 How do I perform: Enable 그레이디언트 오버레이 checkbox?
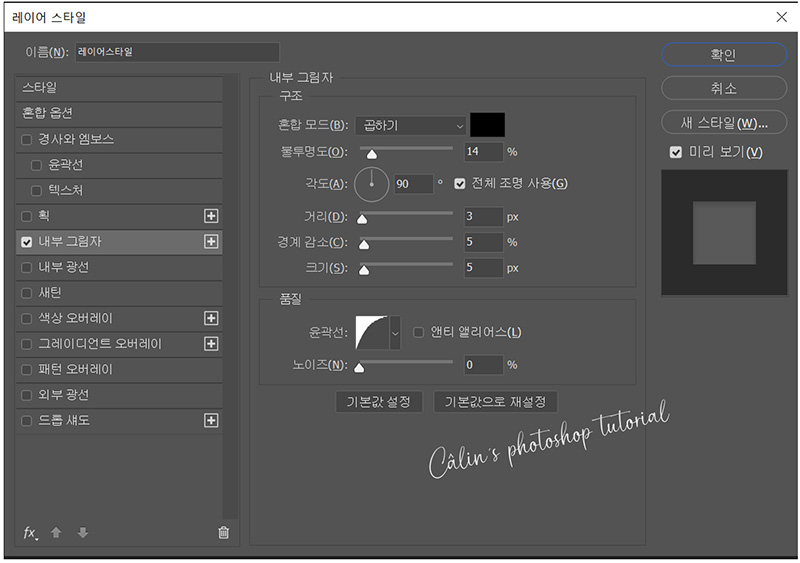tap(27, 344)
